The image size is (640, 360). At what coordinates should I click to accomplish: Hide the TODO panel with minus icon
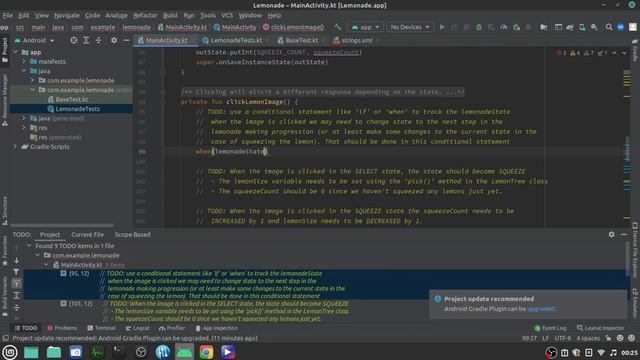point(624,234)
